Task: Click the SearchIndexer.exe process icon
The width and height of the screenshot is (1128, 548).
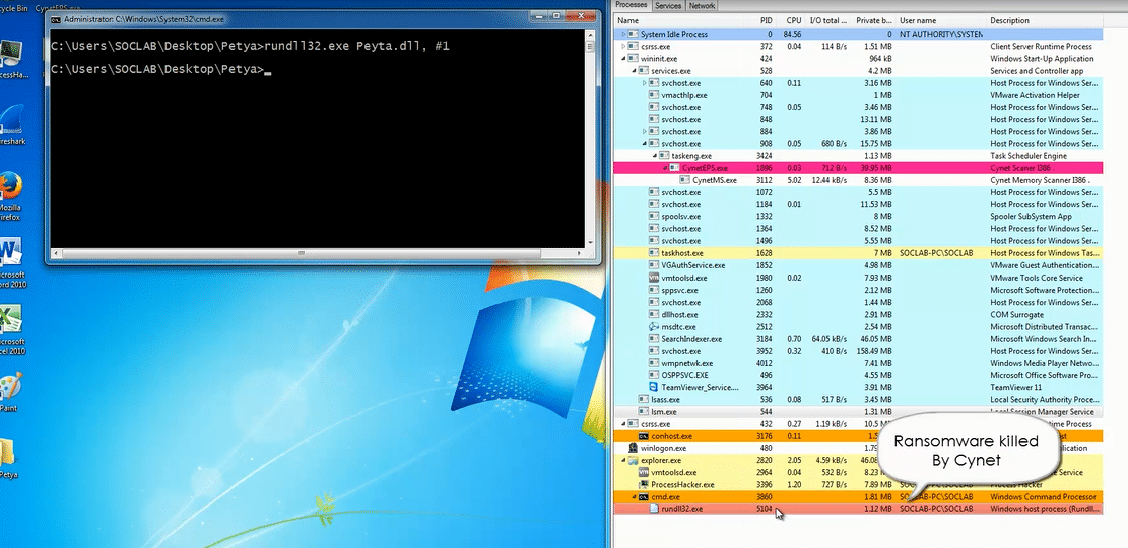Action: pyautogui.click(x=654, y=339)
